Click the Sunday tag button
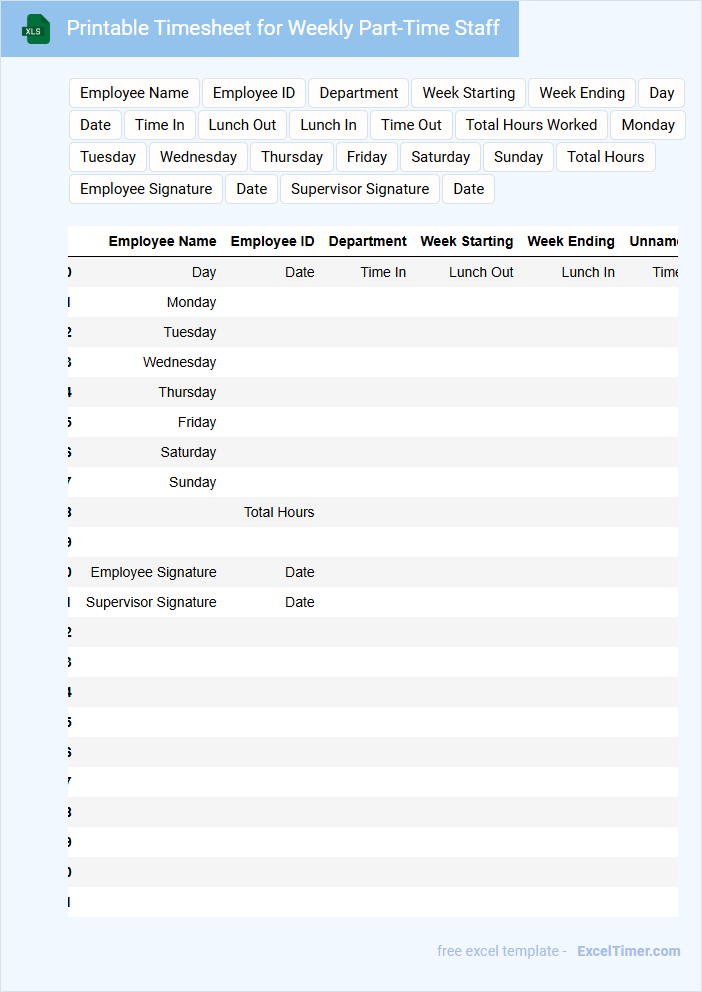 [x=519, y=157]
